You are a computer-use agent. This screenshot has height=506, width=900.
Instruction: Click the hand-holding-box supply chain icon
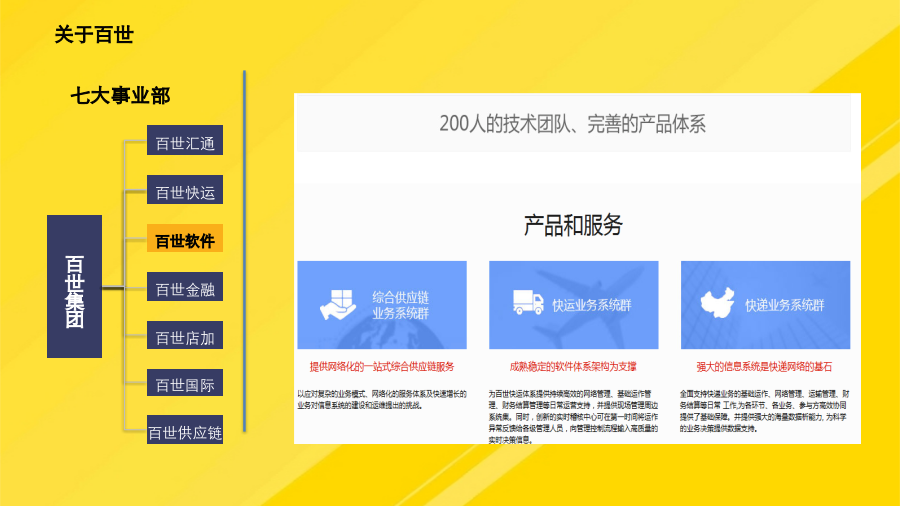tap(338, 305)
